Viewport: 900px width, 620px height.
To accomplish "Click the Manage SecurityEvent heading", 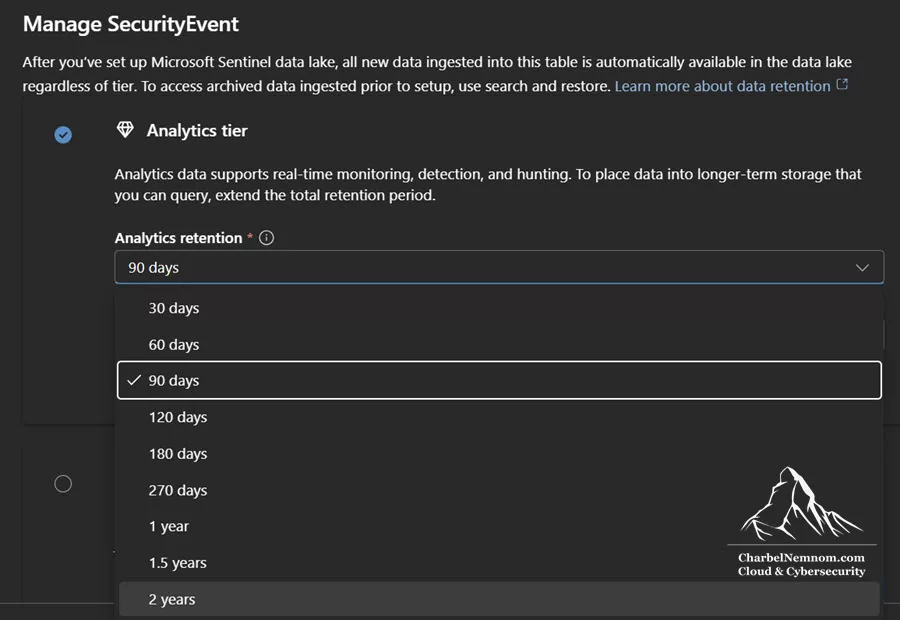I will [x=131, y=24].
